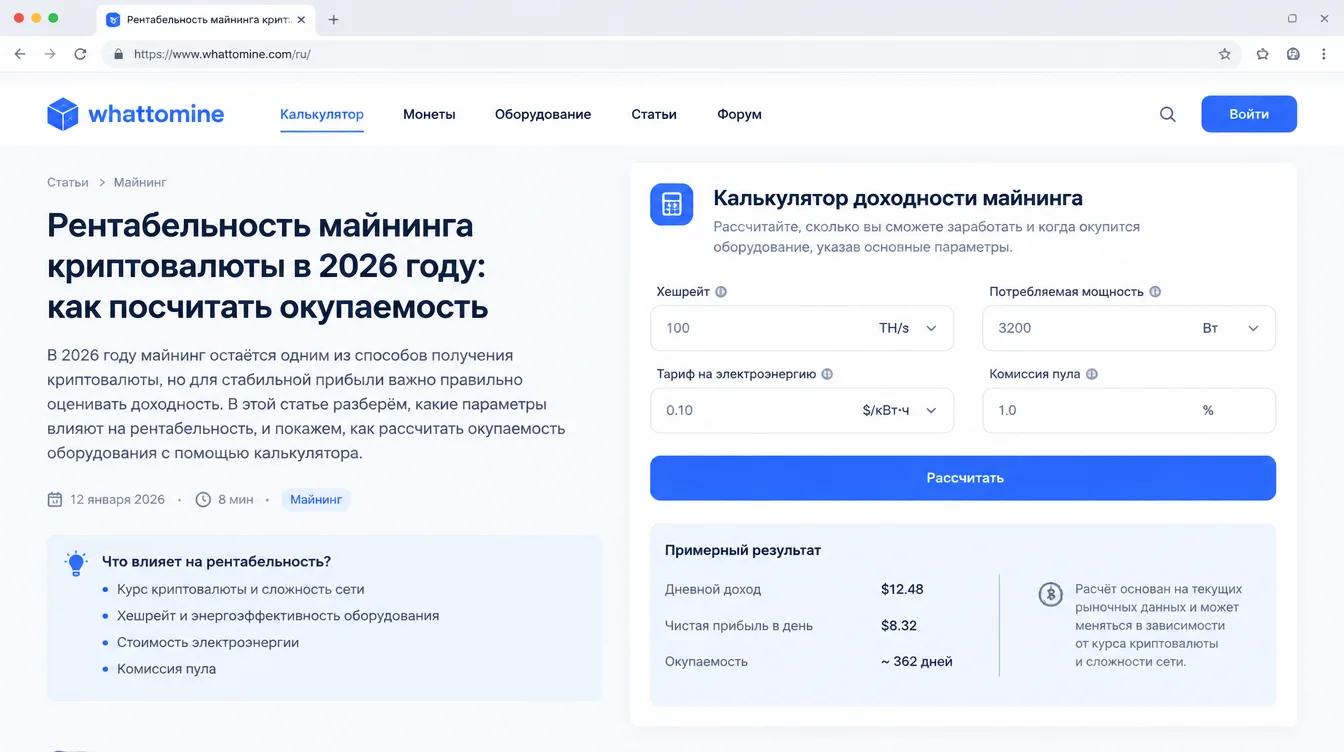
Task: Click the ~ 362 дней payback value
Action: pyautogui.click(x=917, y=661)
